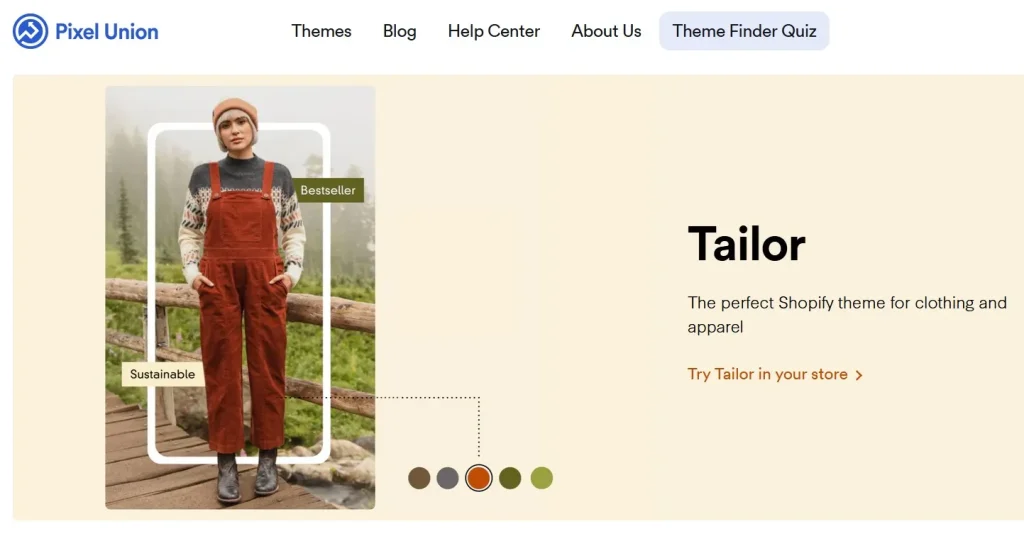Screen dimensions: 1024x536
Task: Click the Tailor theme heading
Action: tap(746, 244)
